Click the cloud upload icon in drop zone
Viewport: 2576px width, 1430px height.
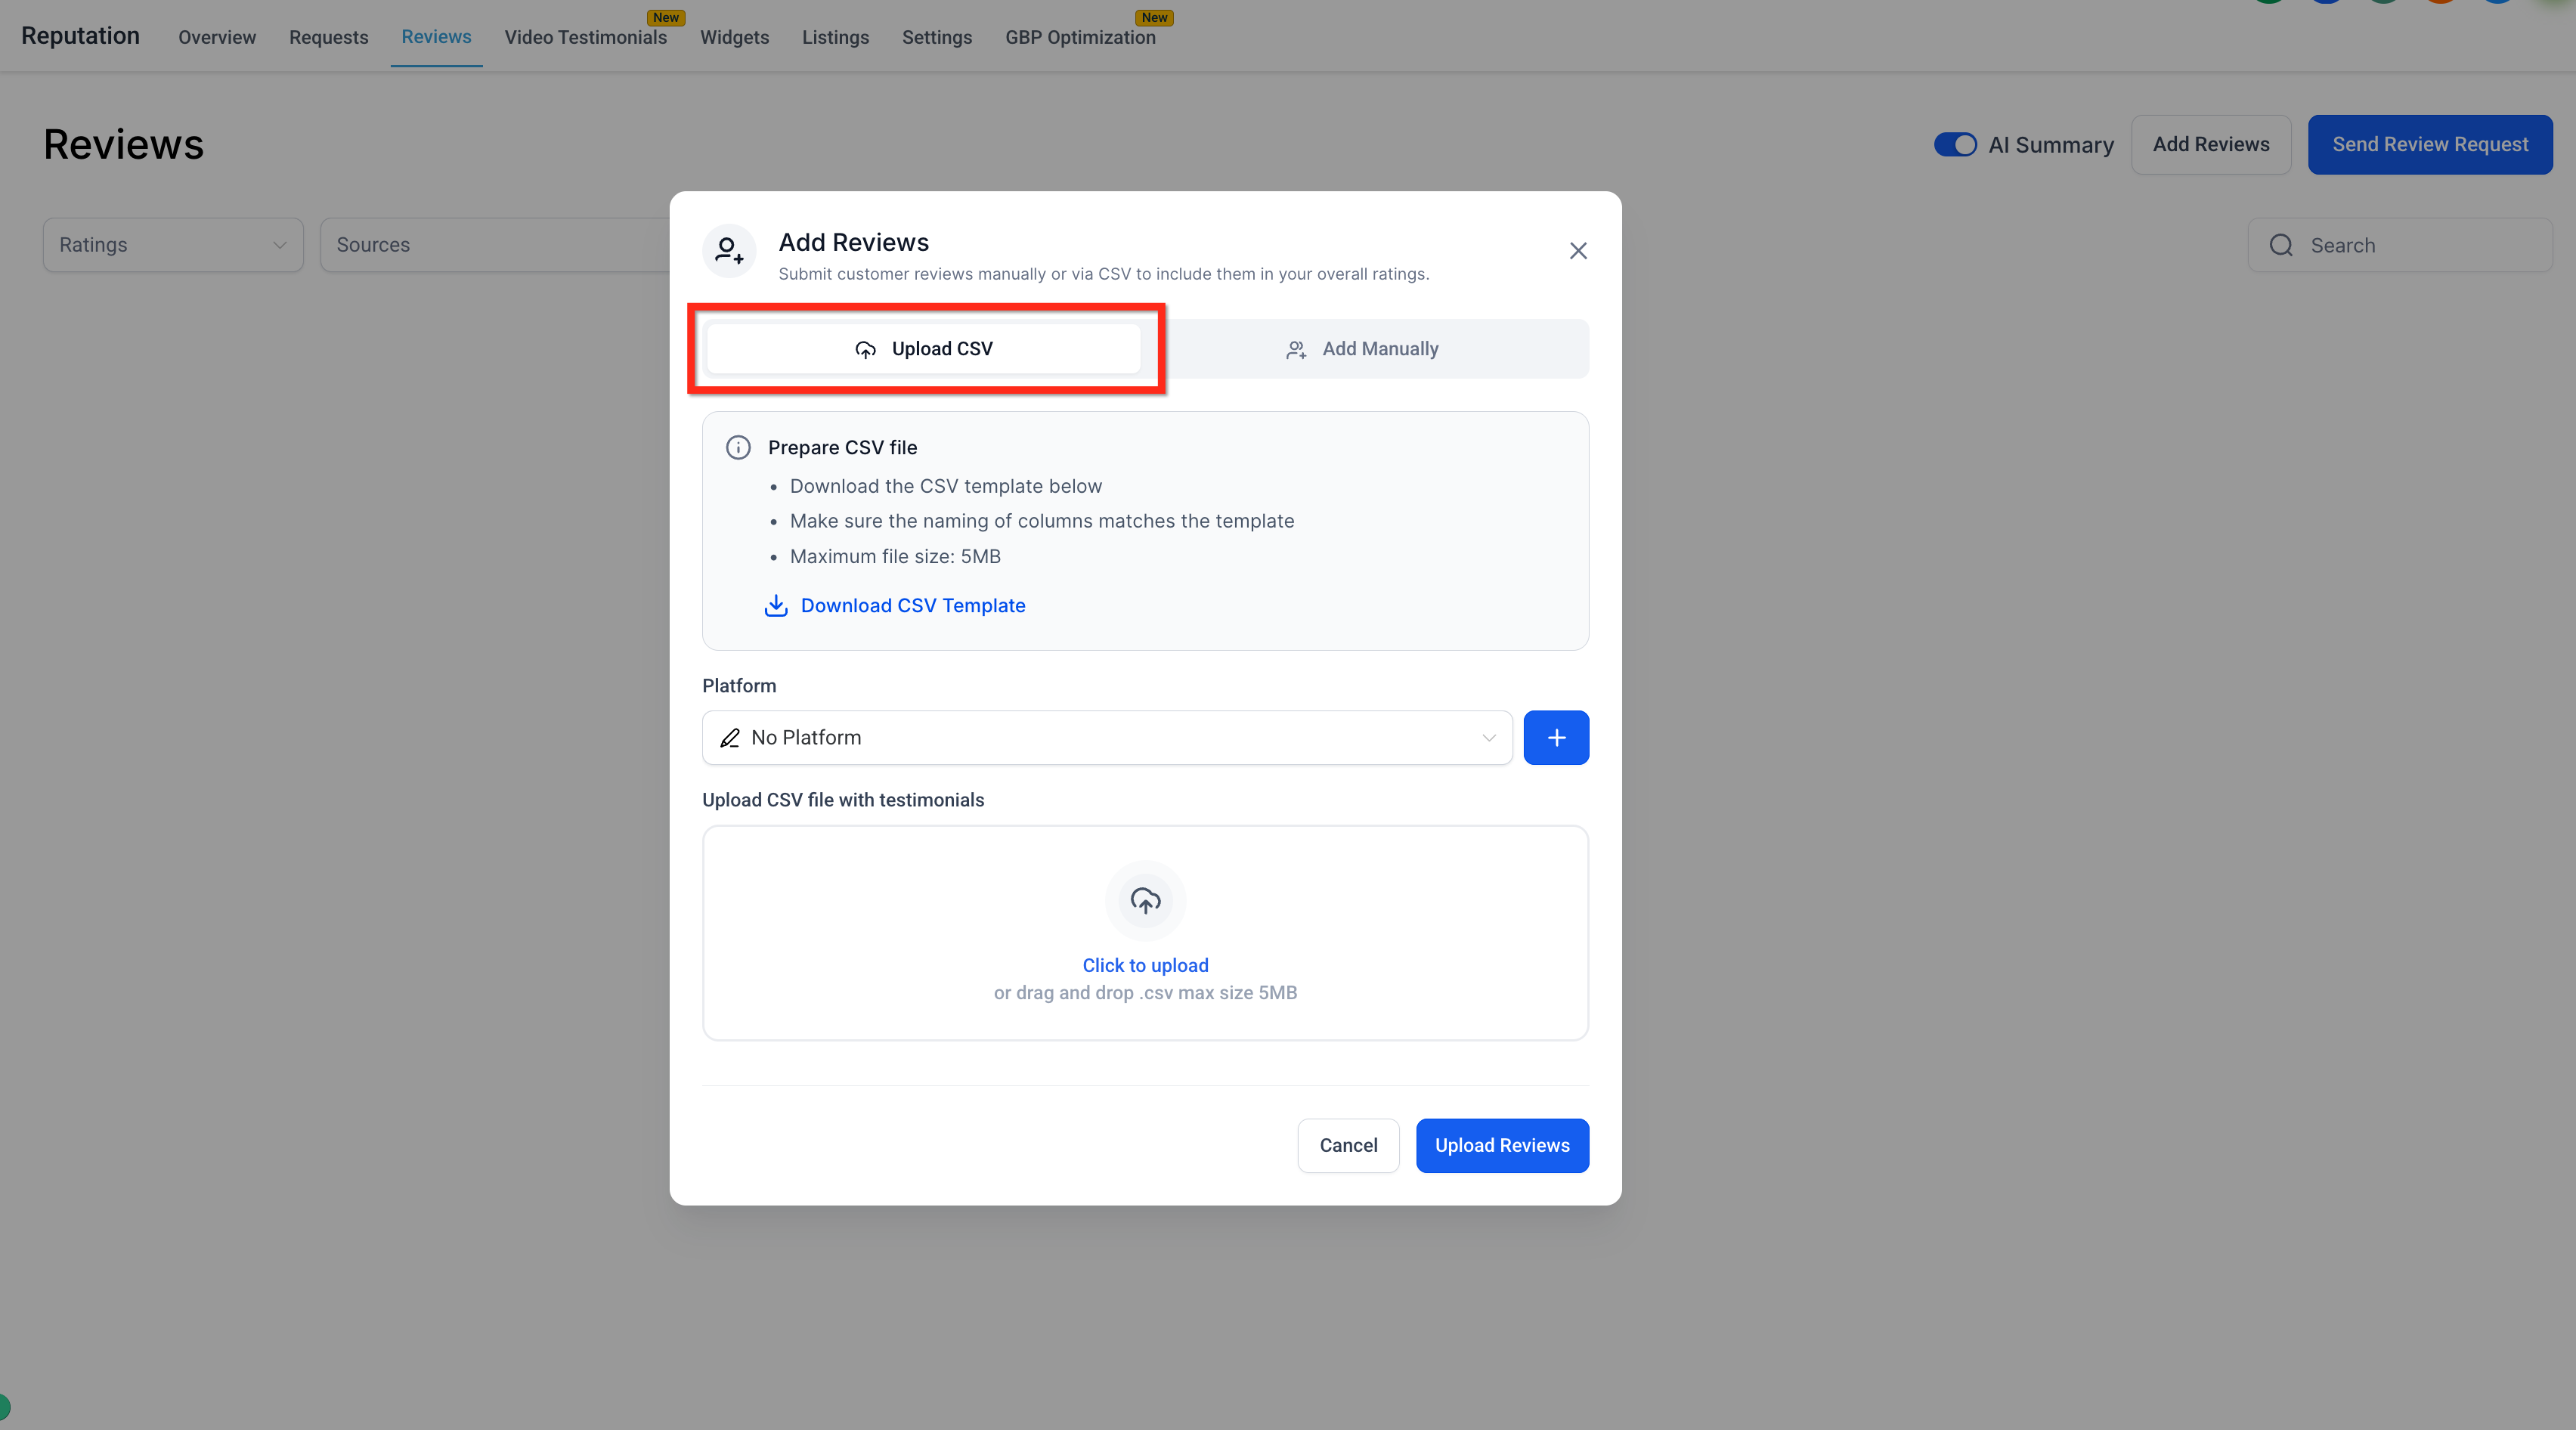click(1145, 900)
